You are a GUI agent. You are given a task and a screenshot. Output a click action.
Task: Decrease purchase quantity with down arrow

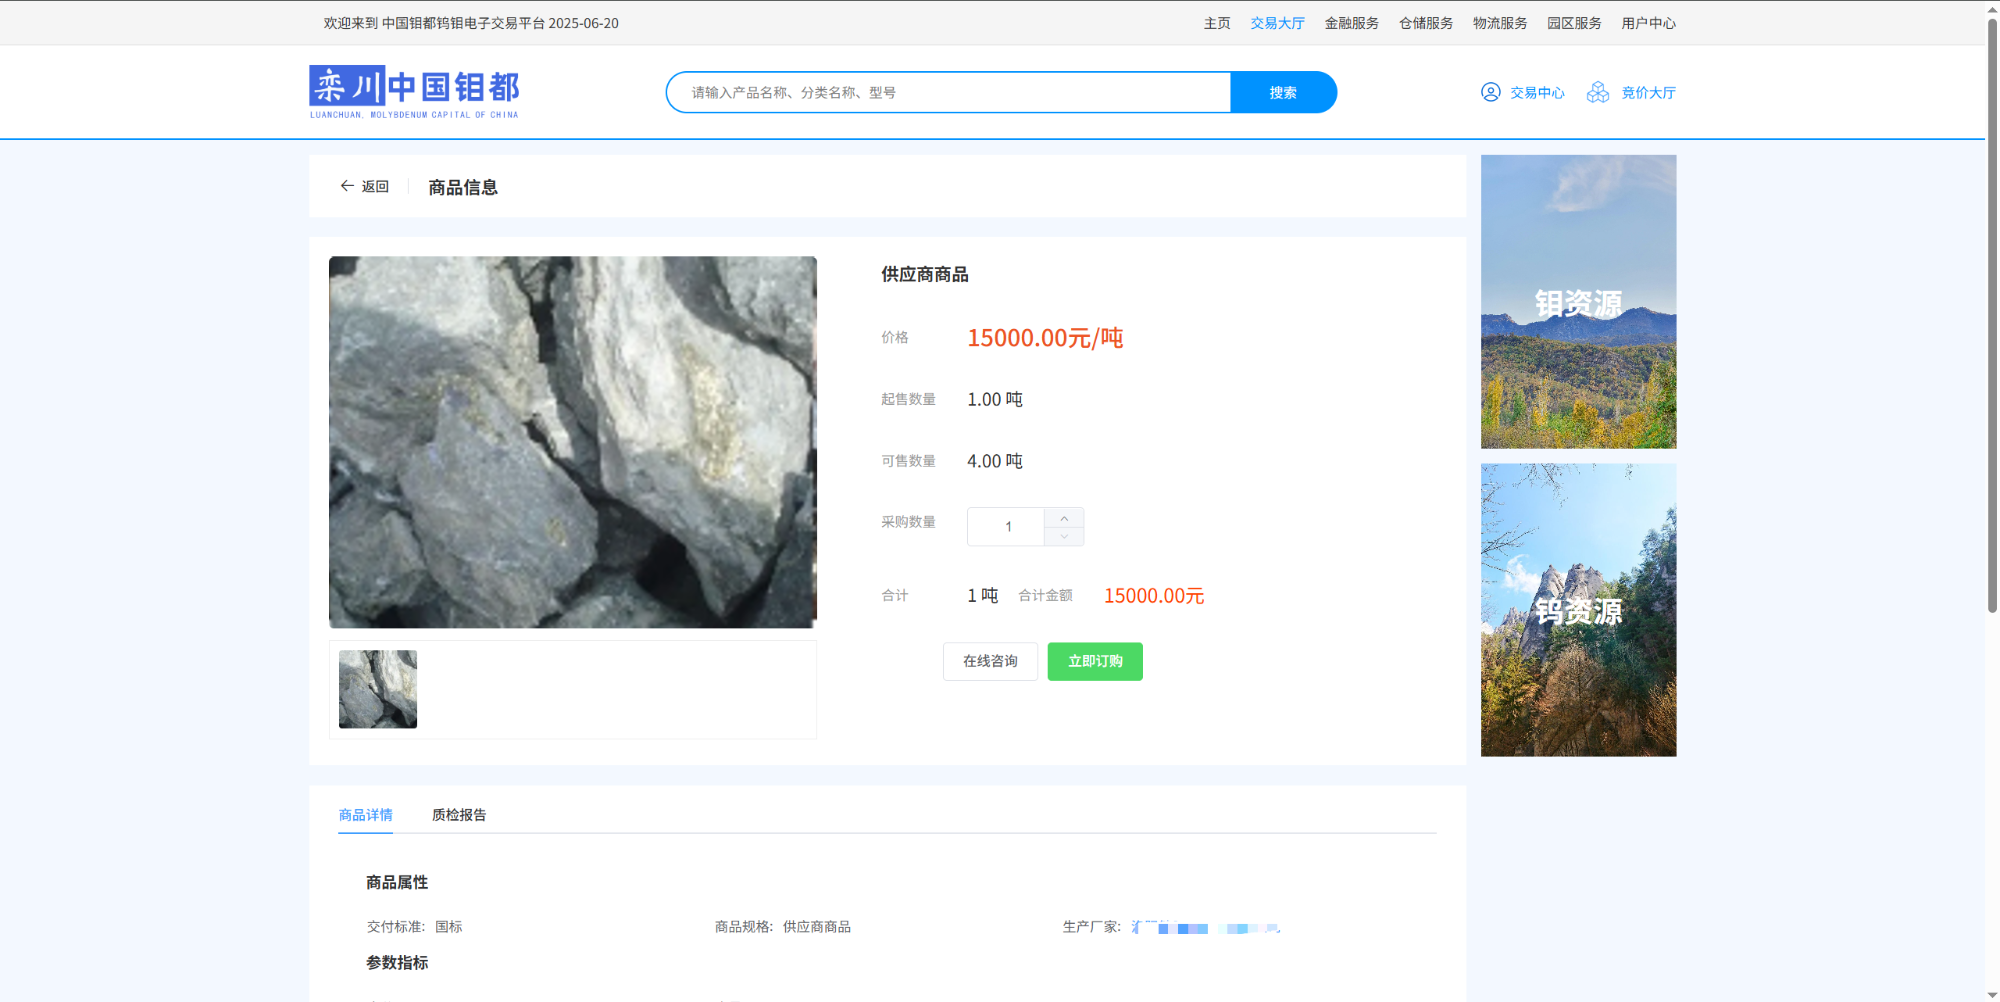click(1064, 537)
